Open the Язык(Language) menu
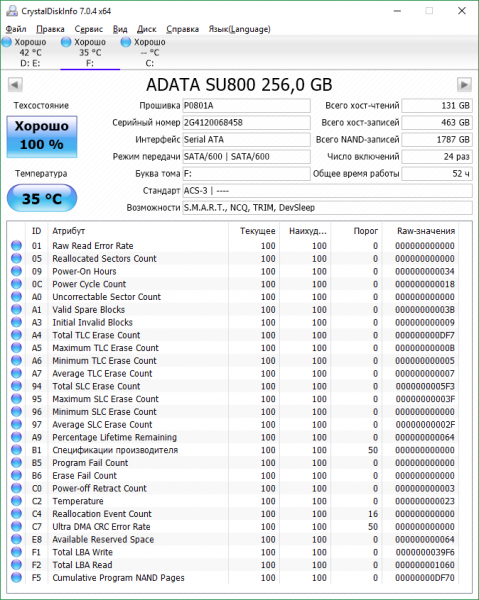Image resolution: width=479 pixels, height=600 pixels. pyautogui.click(x=239, y=29)
